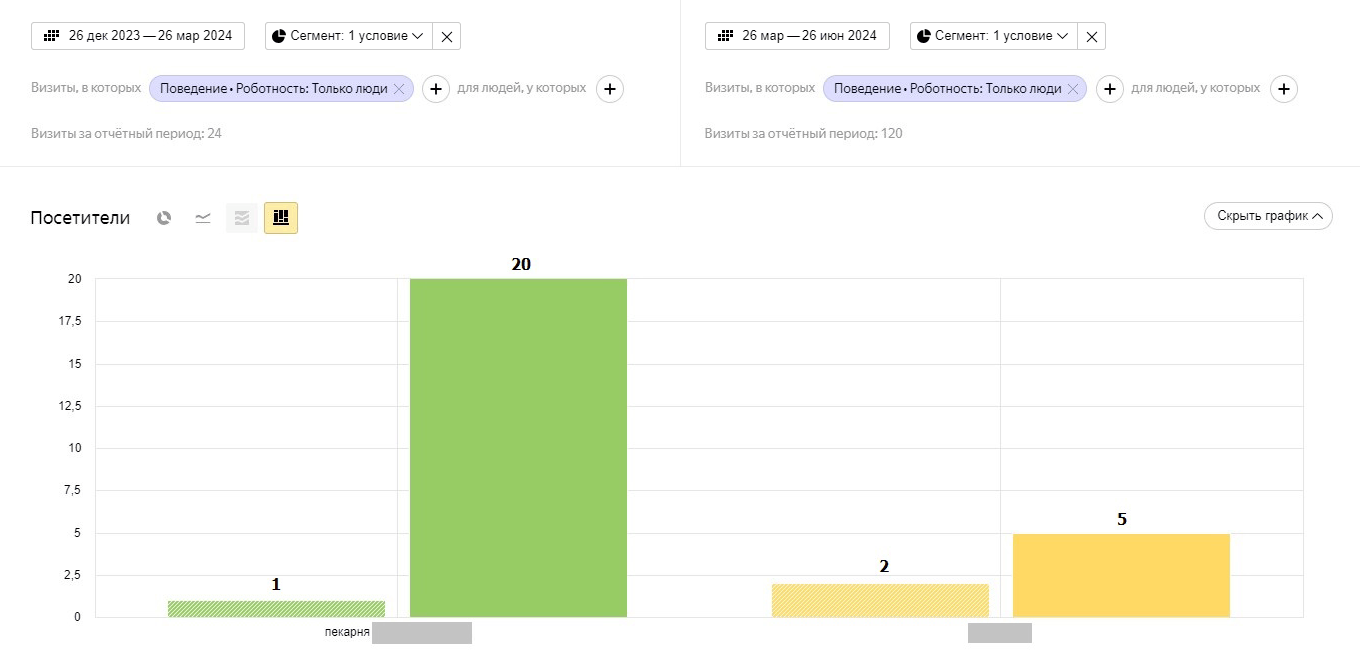Open date picker '26 мар — 26 июн 2024'
This screenshot has width=1360, height=660.
pos(797,36)
